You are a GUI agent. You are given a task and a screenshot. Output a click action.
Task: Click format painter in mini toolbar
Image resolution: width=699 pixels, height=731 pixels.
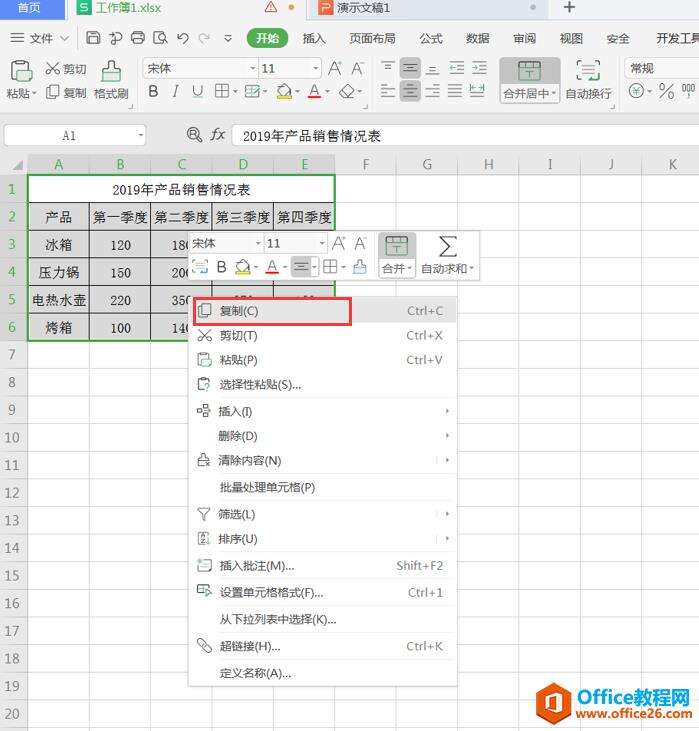[x=360, y=267]
